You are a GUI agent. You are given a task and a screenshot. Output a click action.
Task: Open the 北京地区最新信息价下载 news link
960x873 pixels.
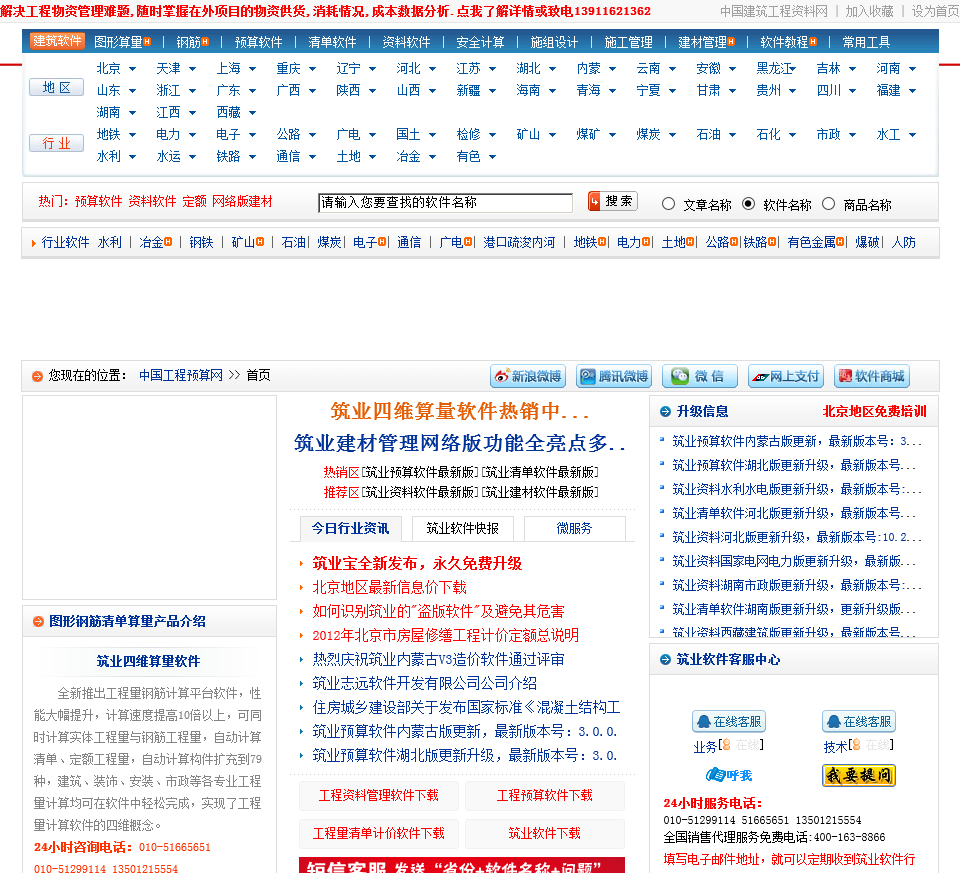tap(389, 588)
